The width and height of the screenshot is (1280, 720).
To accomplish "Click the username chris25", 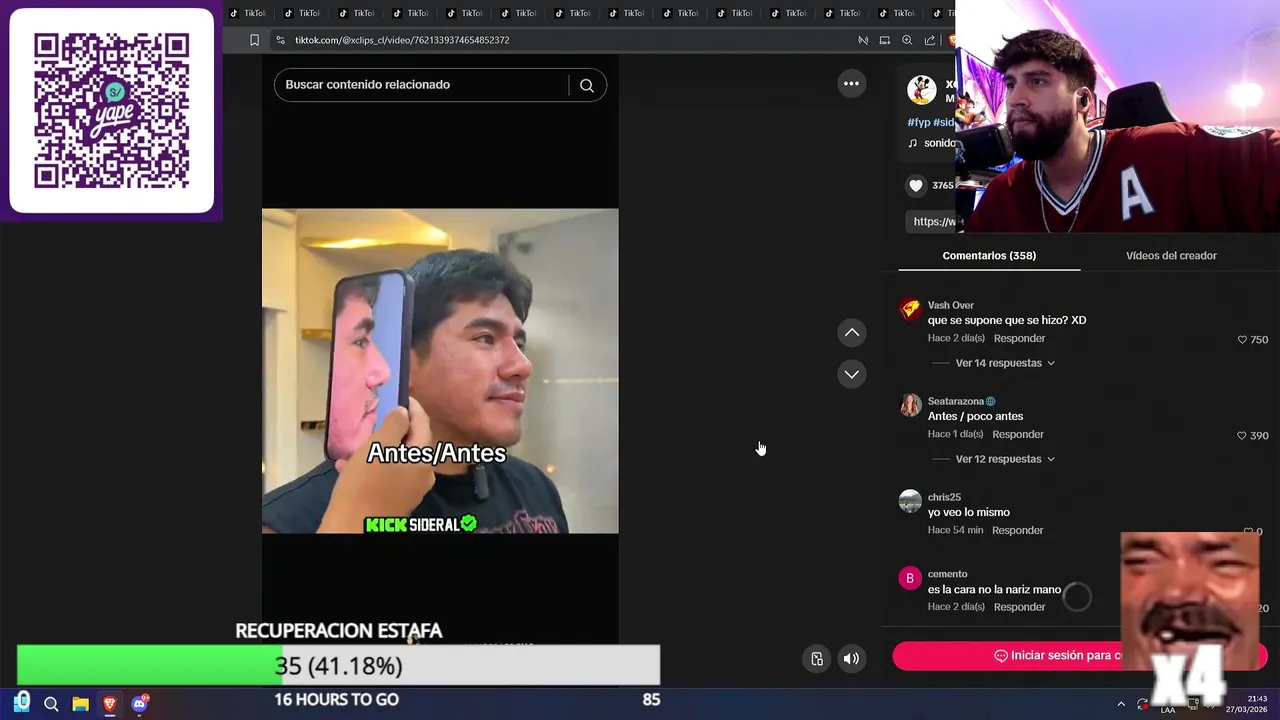I will coord(944,497).
